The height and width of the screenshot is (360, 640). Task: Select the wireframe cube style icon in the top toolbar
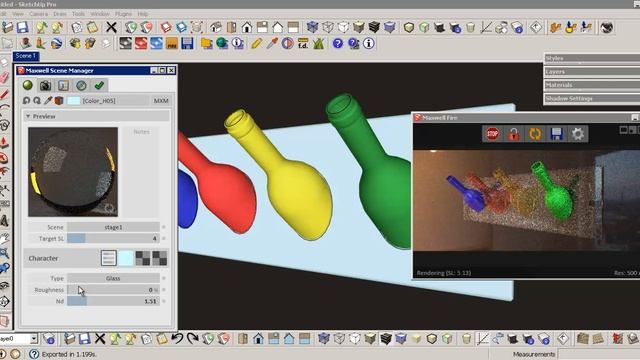pyautogui.click(x=328, y=27)
